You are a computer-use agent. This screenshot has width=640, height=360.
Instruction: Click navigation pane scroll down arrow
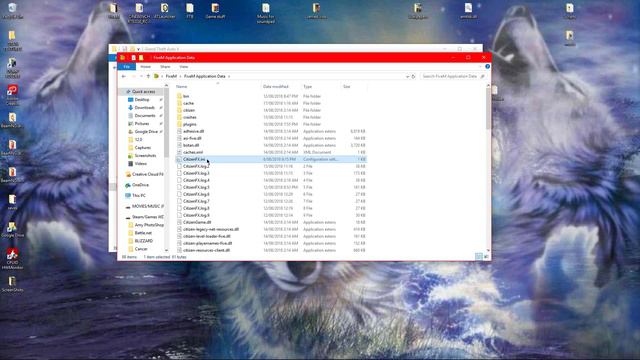point(166,250)
